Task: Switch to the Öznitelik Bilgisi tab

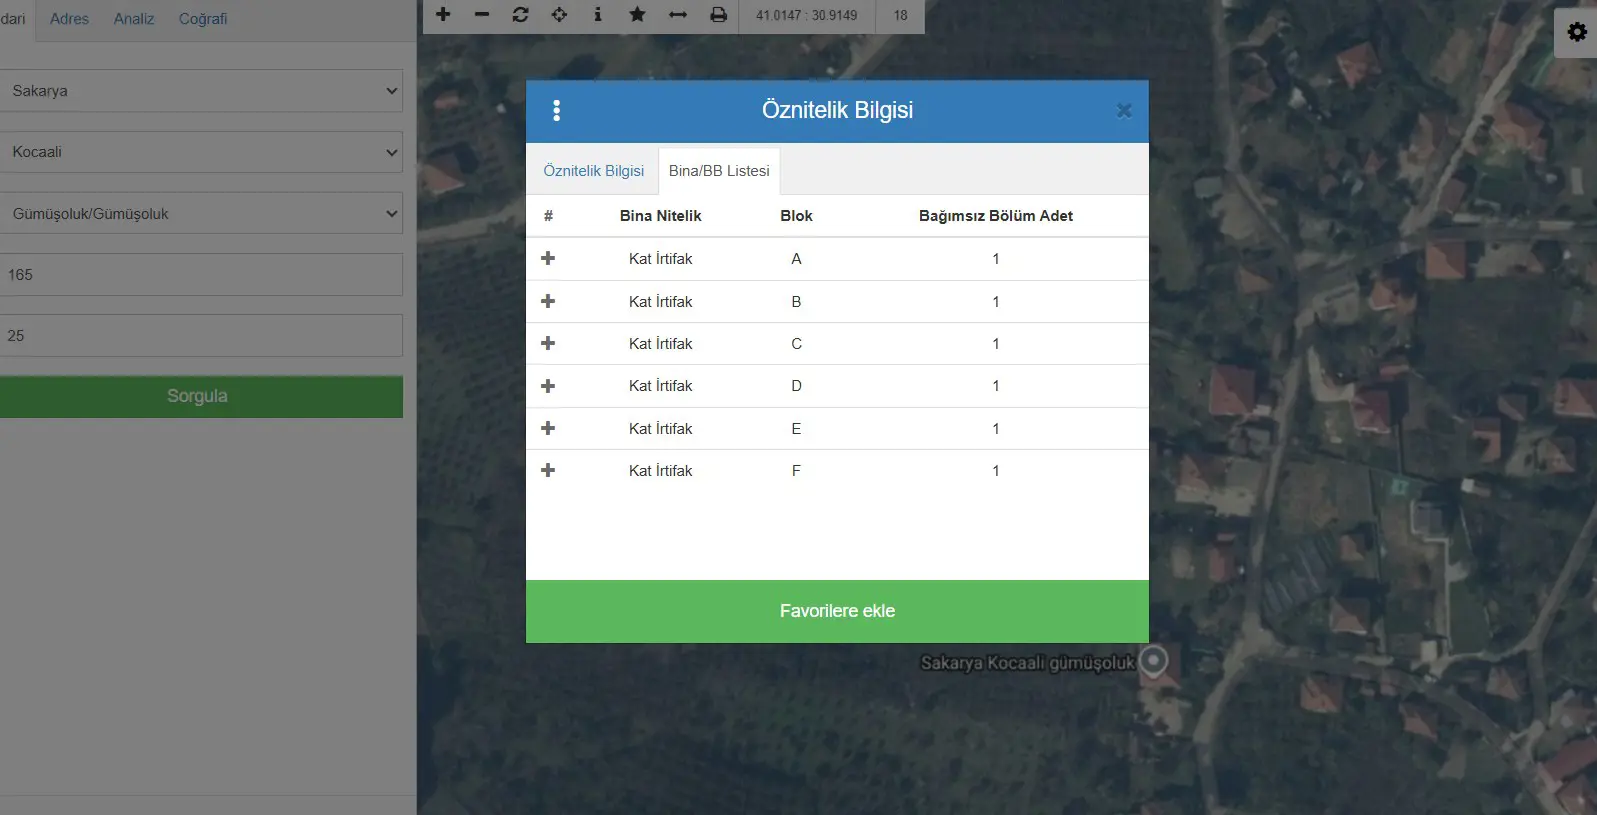Action: coord(594,171)
